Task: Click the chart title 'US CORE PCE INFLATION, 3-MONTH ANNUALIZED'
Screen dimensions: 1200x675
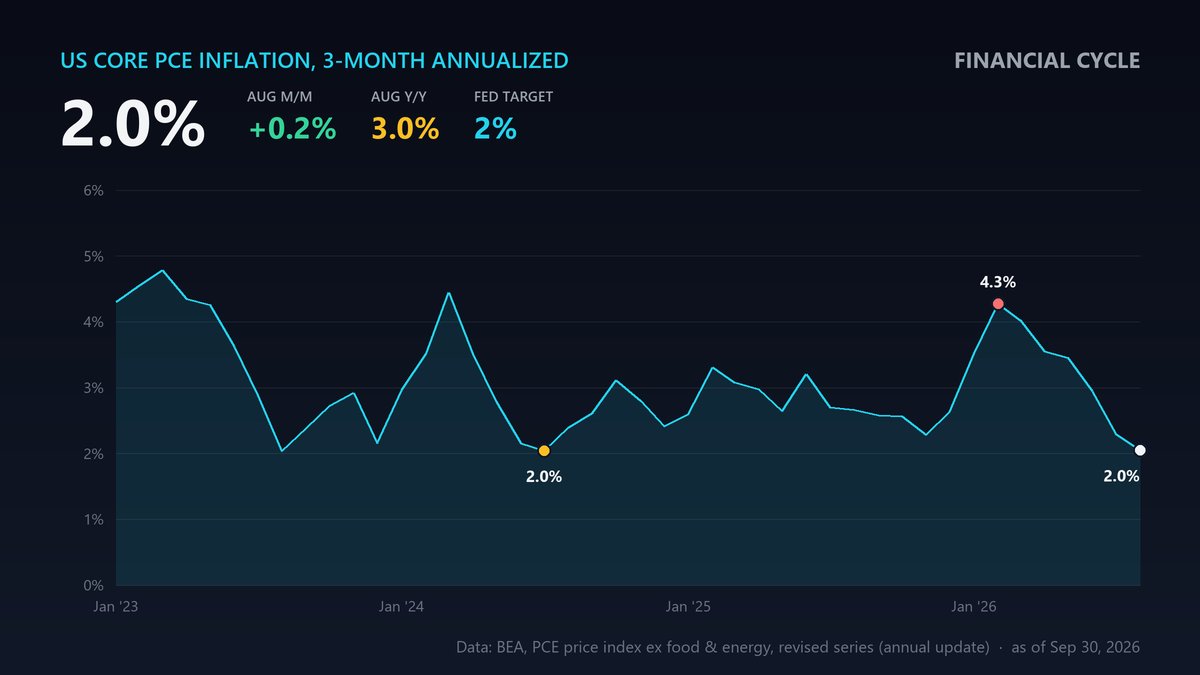Action: pos(314,61)
